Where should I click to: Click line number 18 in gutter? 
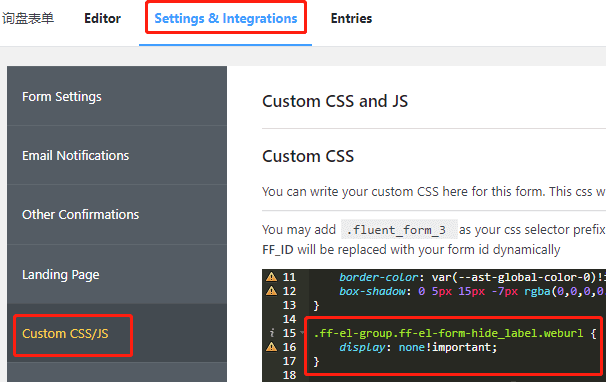(289, 375)
